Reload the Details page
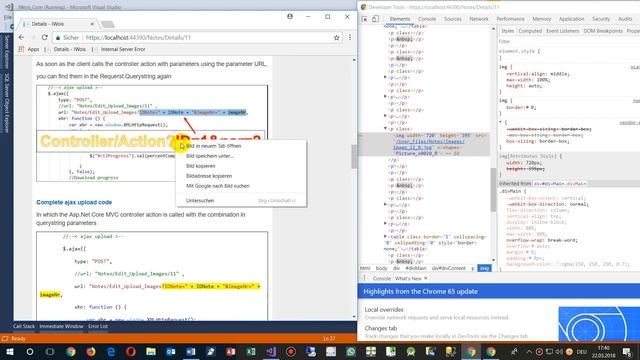Viewport: 640px width, 360px height. pos(44,38)
